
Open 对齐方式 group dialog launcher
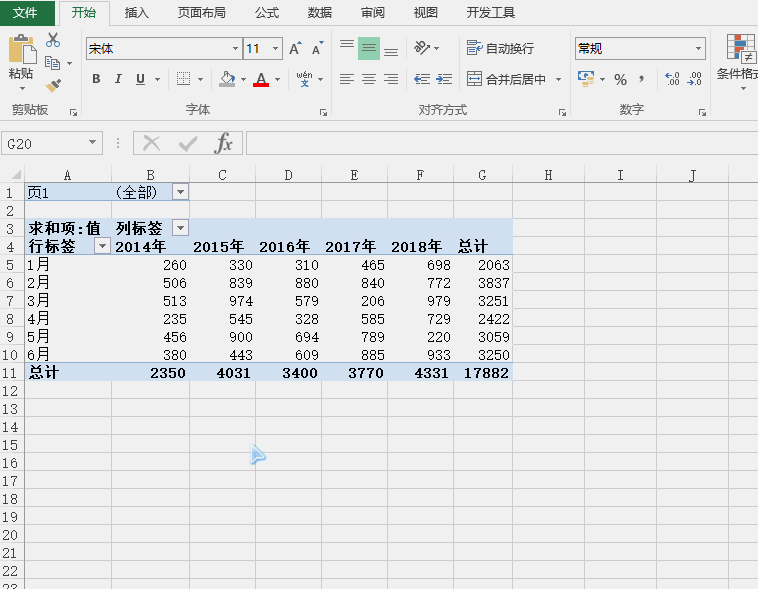562,113
